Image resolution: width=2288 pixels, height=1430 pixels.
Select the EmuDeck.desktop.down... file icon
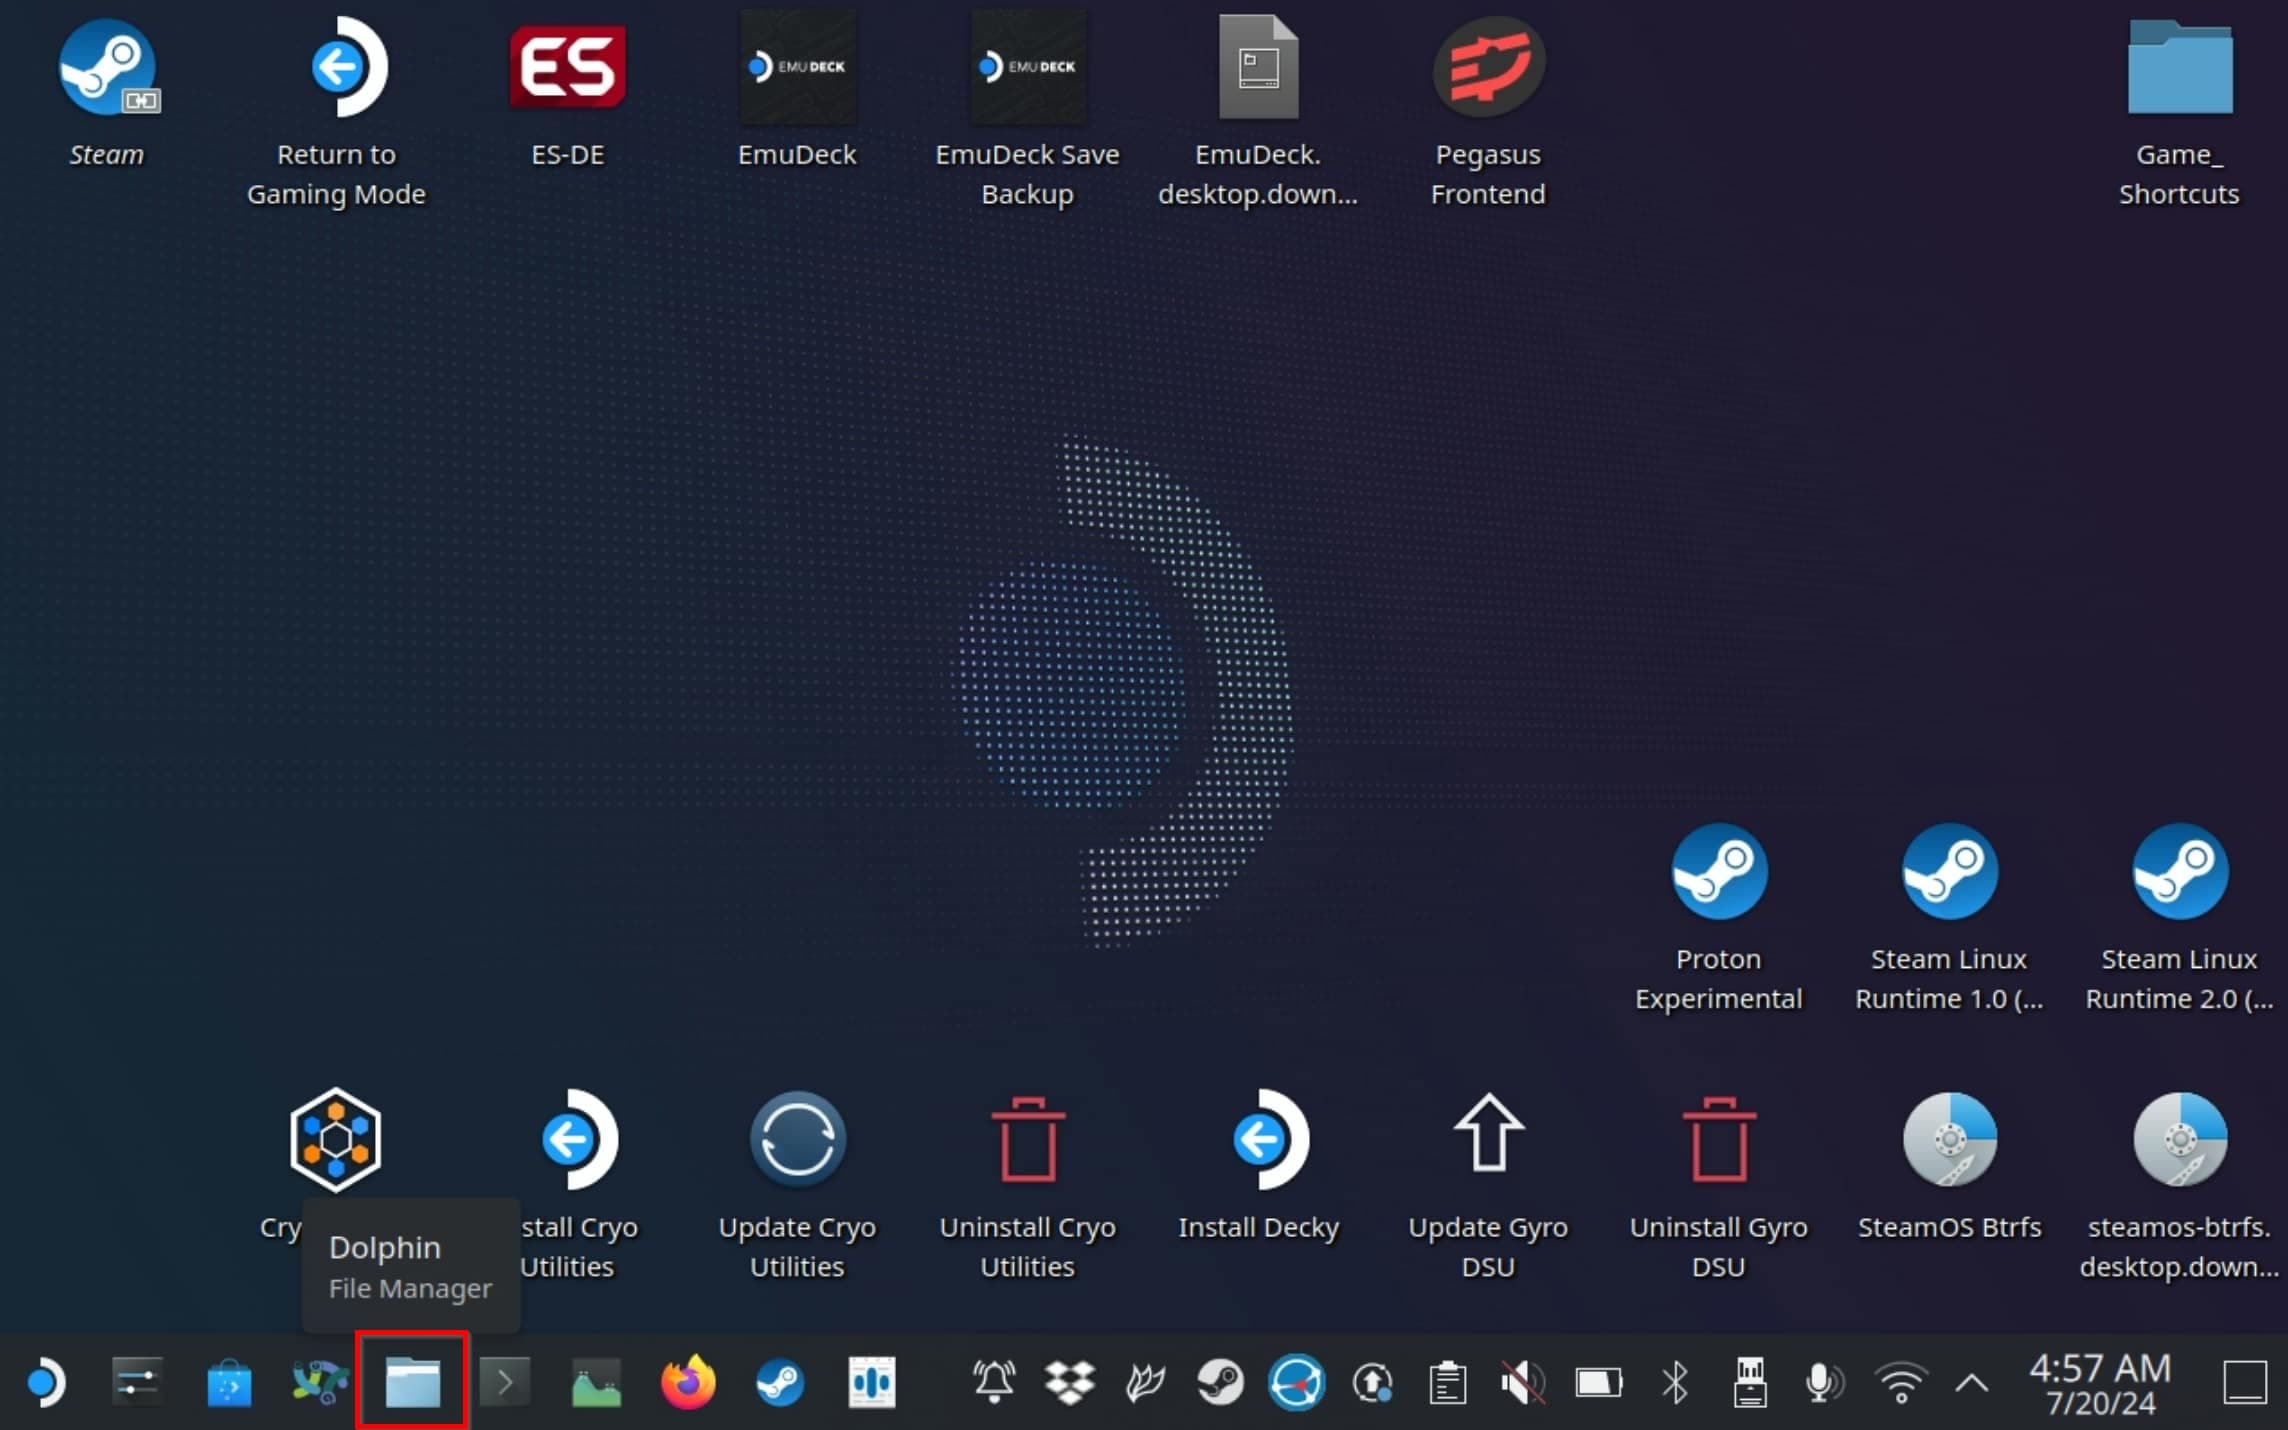point(1258,68)
